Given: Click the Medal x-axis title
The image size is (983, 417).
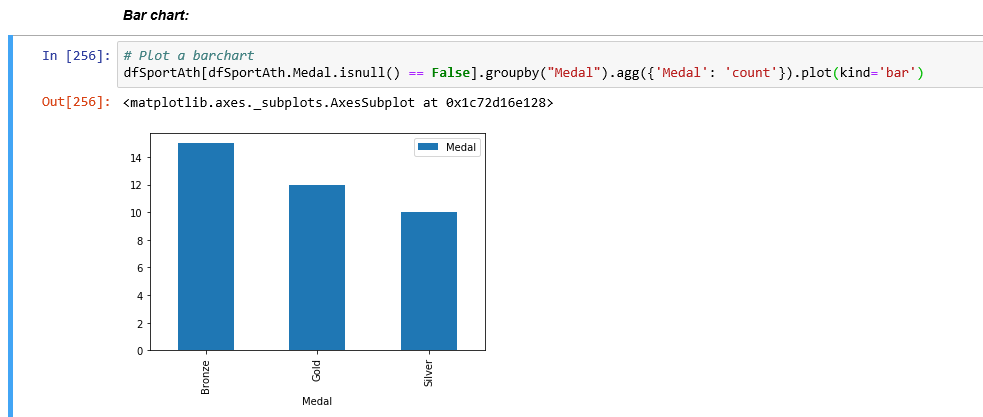Looking at the screenshot, I should tap(317, 402).
